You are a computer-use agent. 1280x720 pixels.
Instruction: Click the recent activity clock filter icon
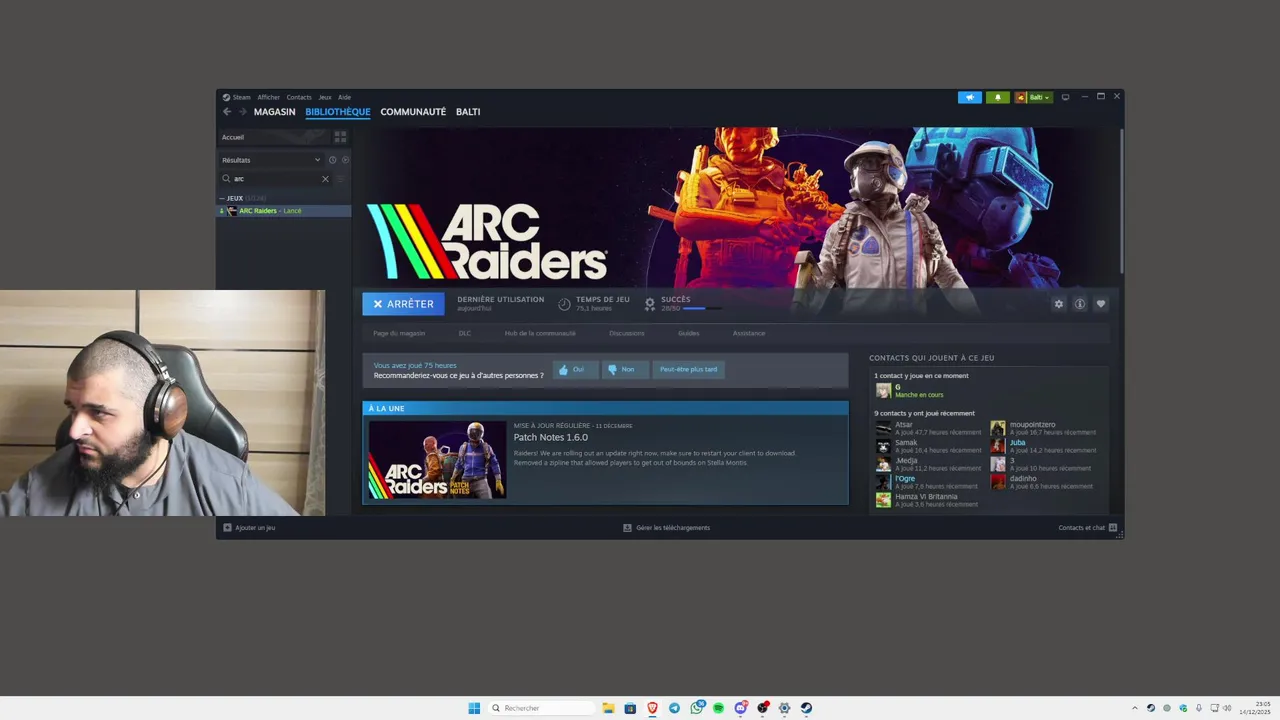[x=333, y=160]
